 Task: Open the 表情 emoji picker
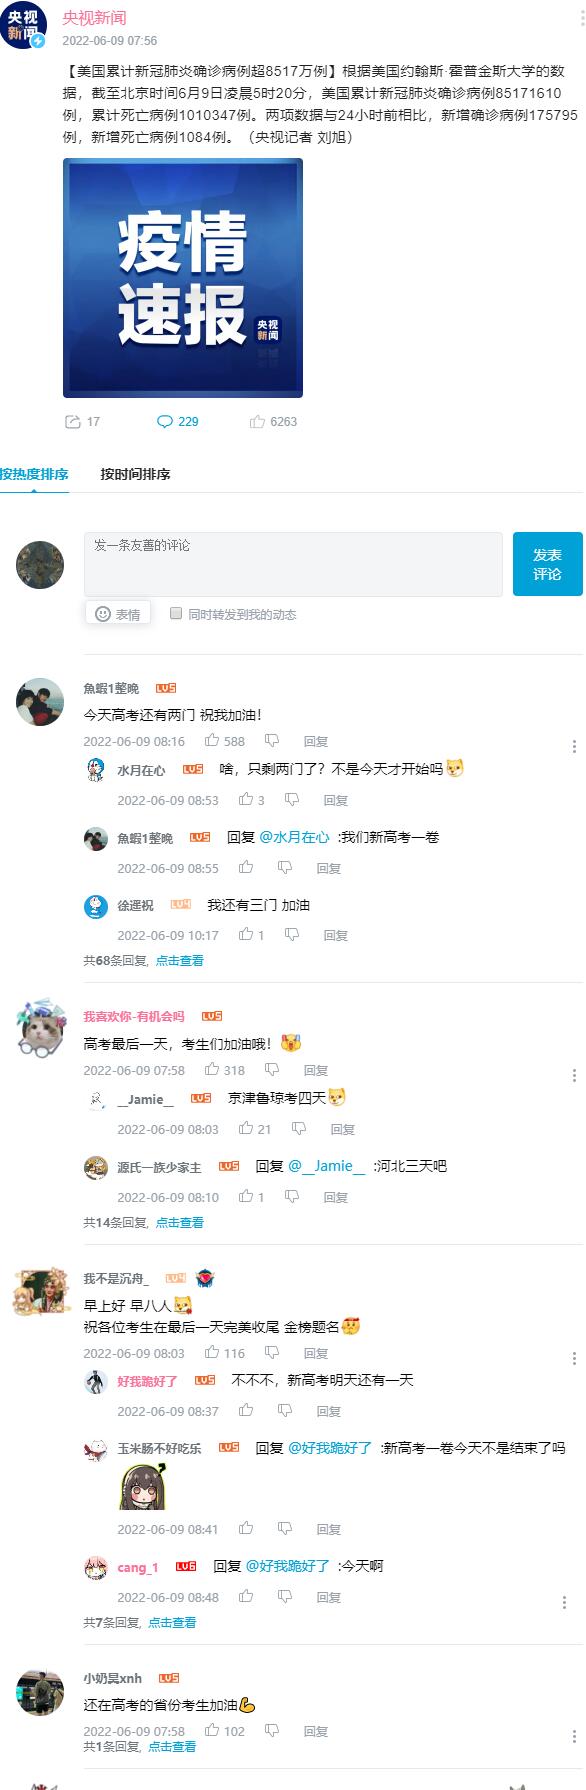click(118, 614)
